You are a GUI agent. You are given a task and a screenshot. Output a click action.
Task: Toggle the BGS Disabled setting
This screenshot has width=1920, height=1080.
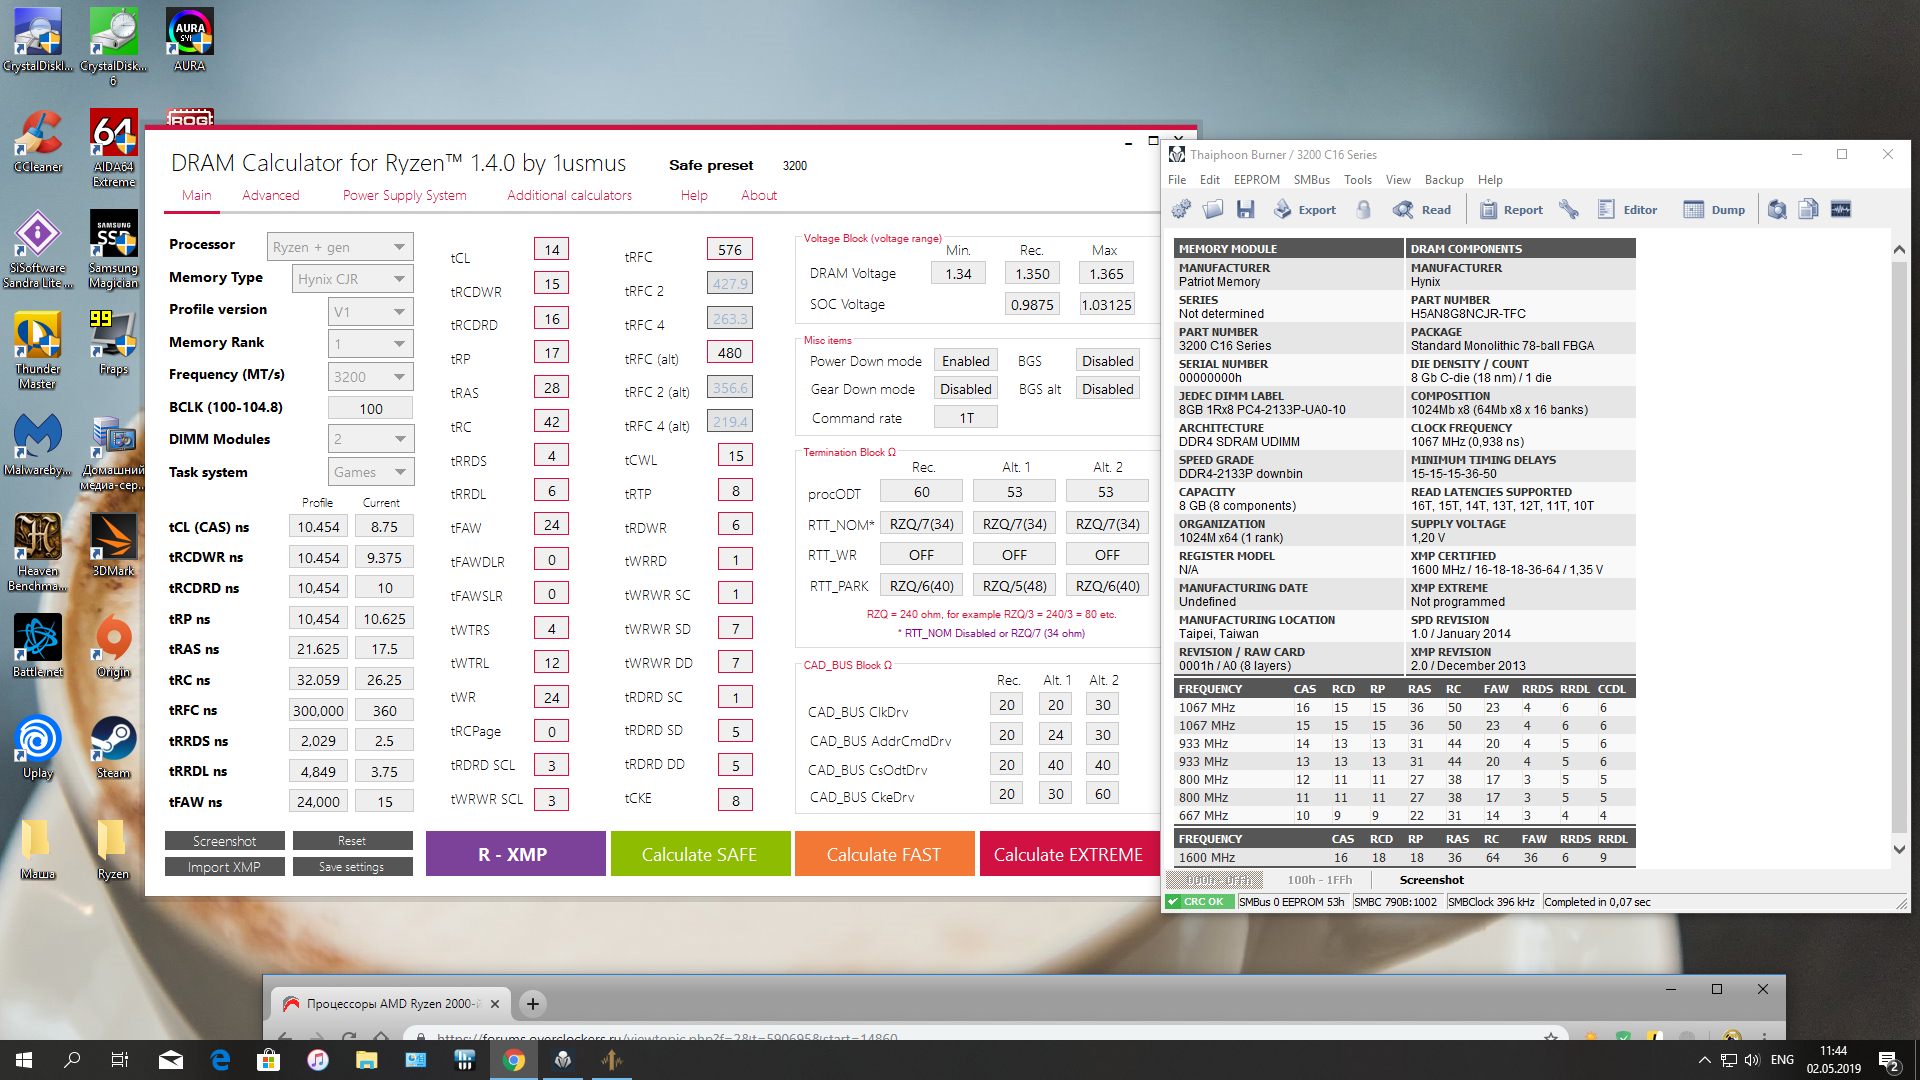coord(1107,361)
